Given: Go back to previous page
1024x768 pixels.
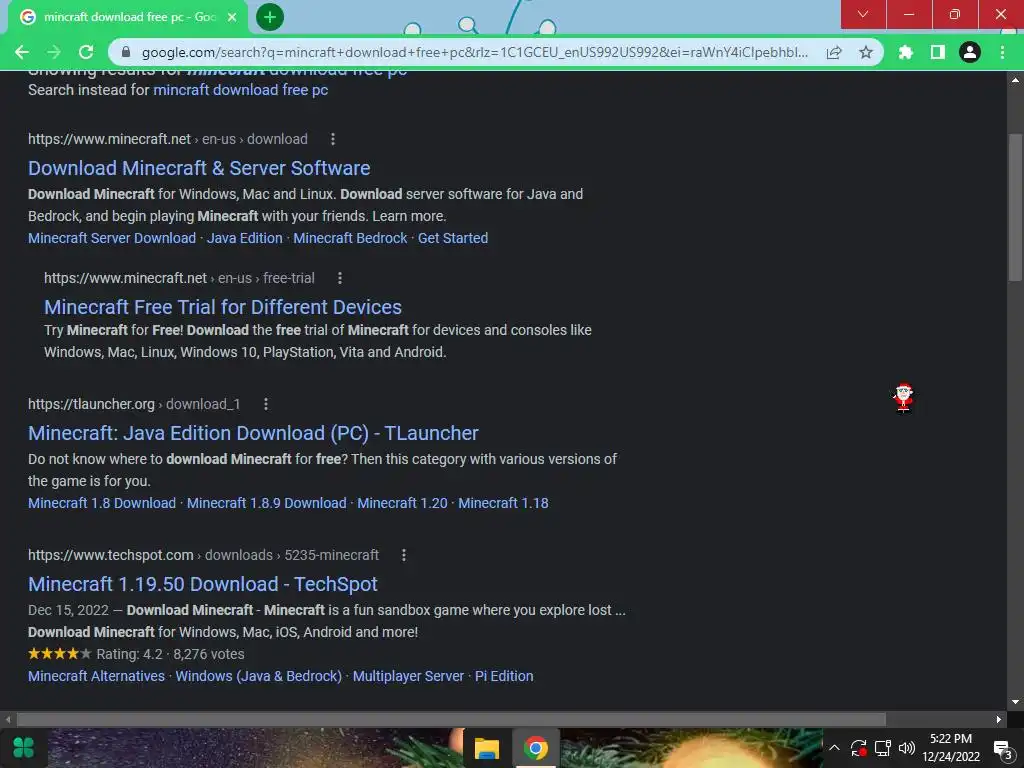Looking at the screenshot, I should pyautogui.click(x=22, y=52).
